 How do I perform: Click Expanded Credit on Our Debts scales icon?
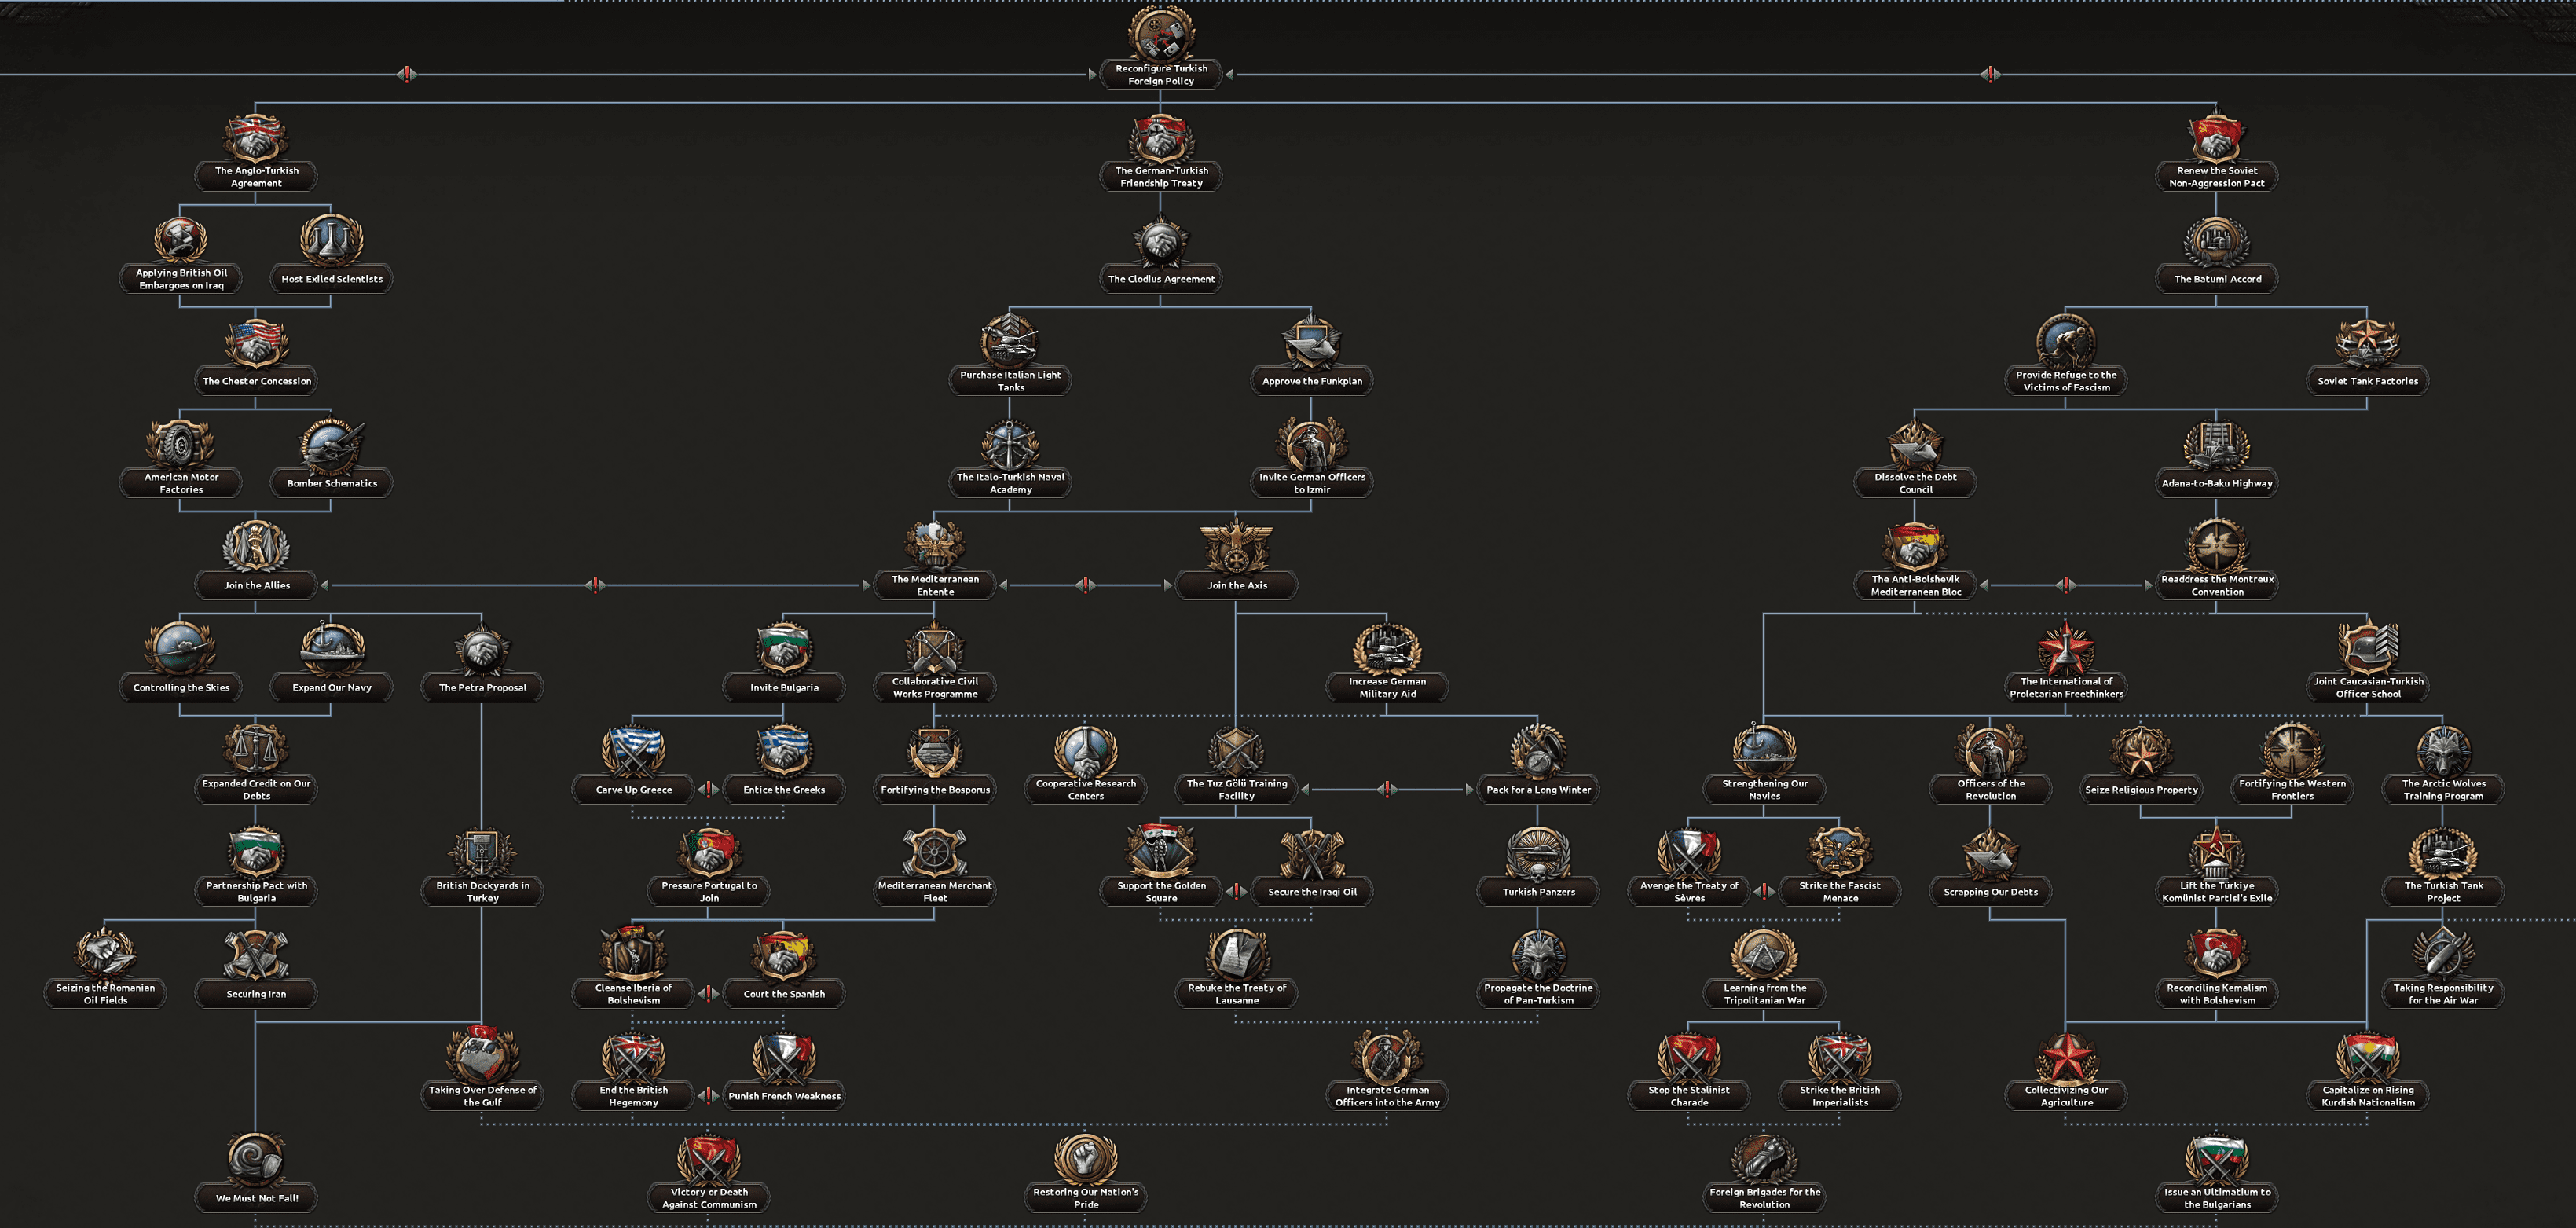coord(256,750)
